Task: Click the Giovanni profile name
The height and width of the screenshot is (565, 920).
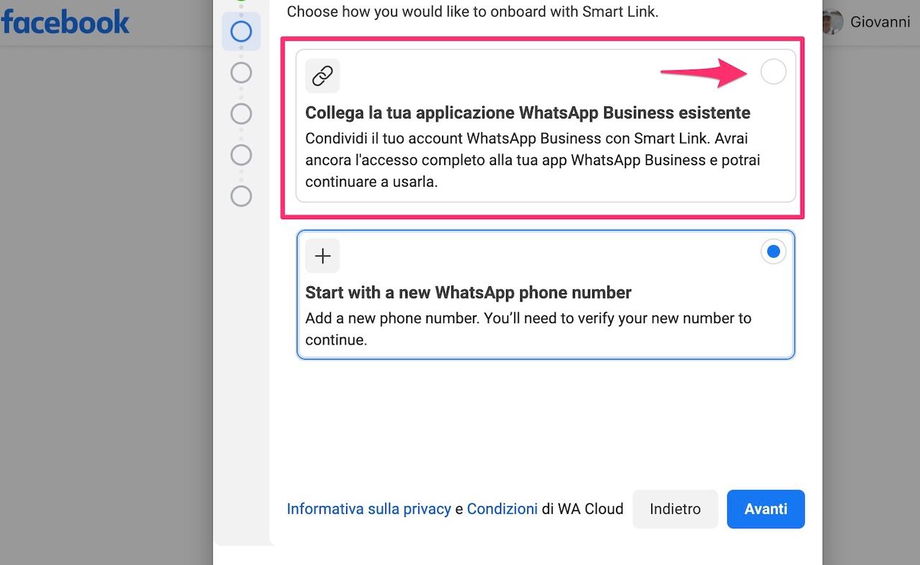Action: [880, 21]
